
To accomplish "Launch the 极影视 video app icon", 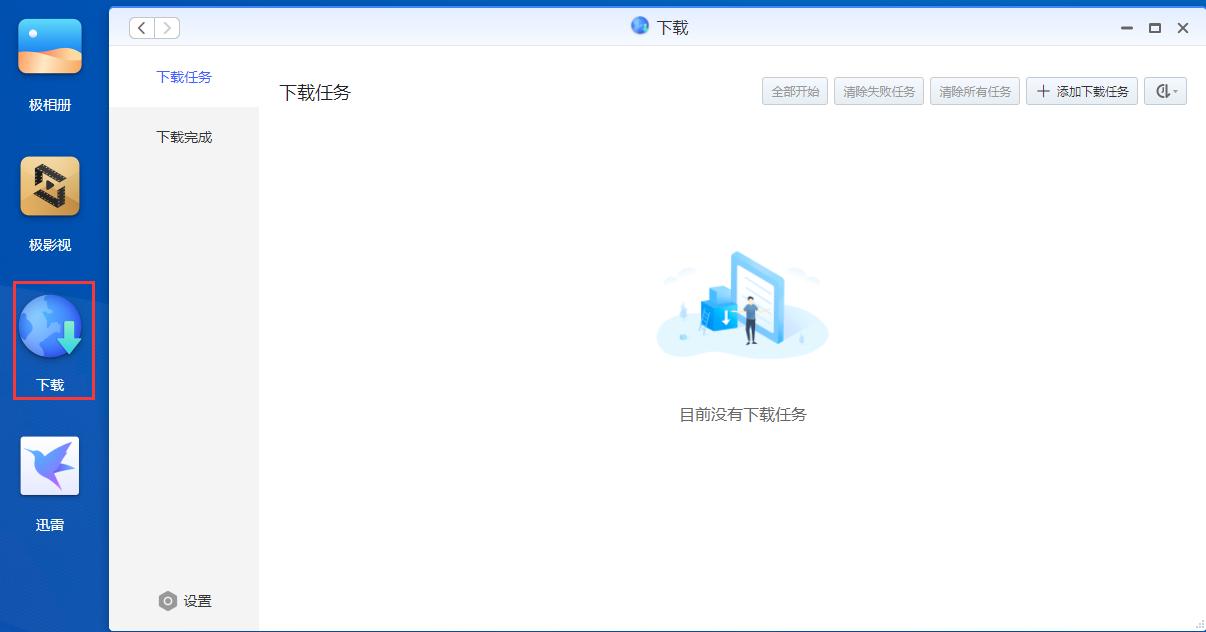I will tap(50, 186).
